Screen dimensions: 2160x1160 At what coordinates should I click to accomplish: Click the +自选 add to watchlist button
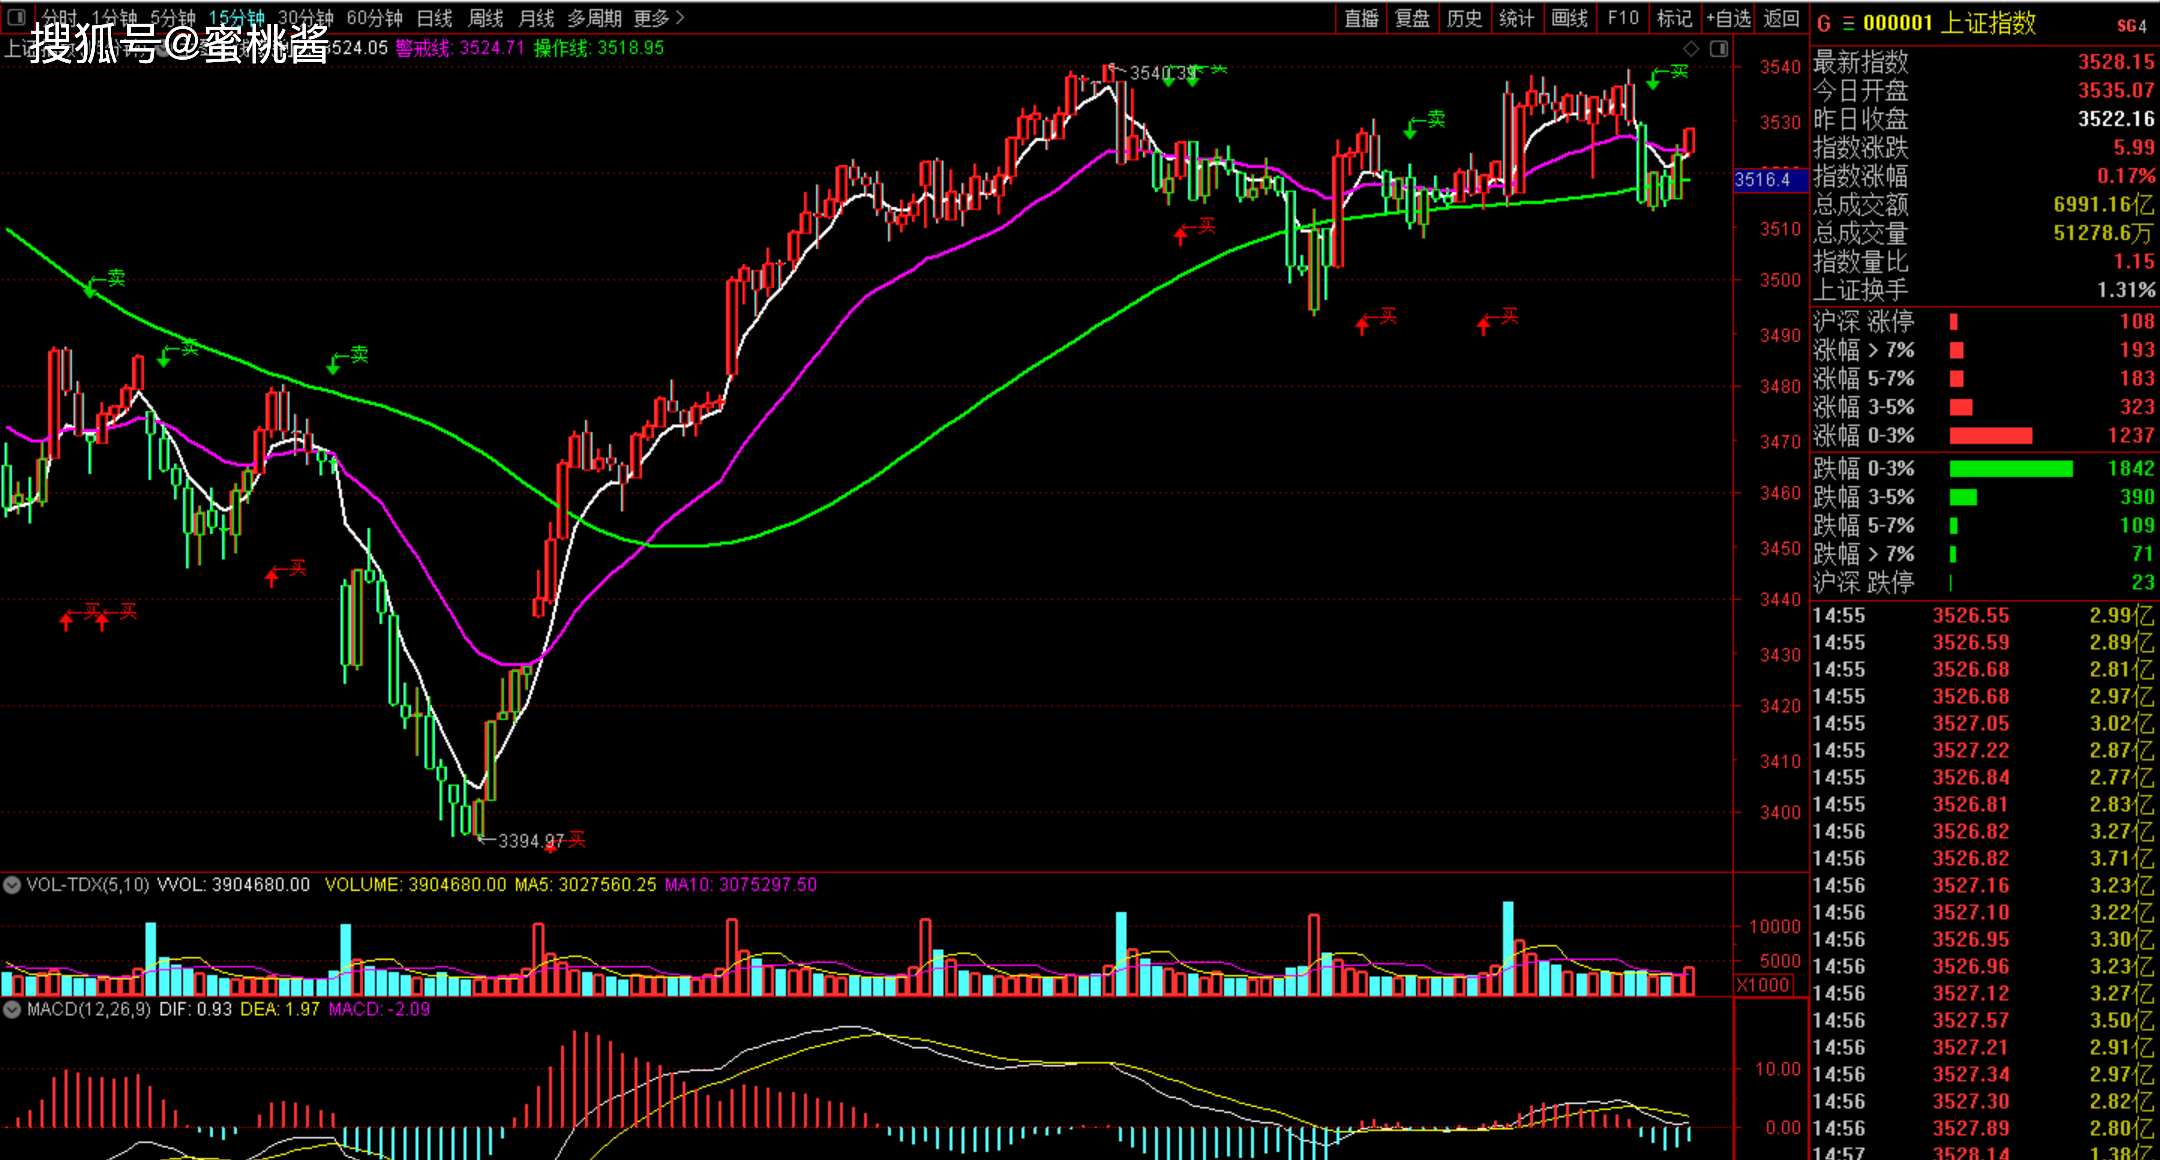pyautogui.click(x=1729, y=18)
